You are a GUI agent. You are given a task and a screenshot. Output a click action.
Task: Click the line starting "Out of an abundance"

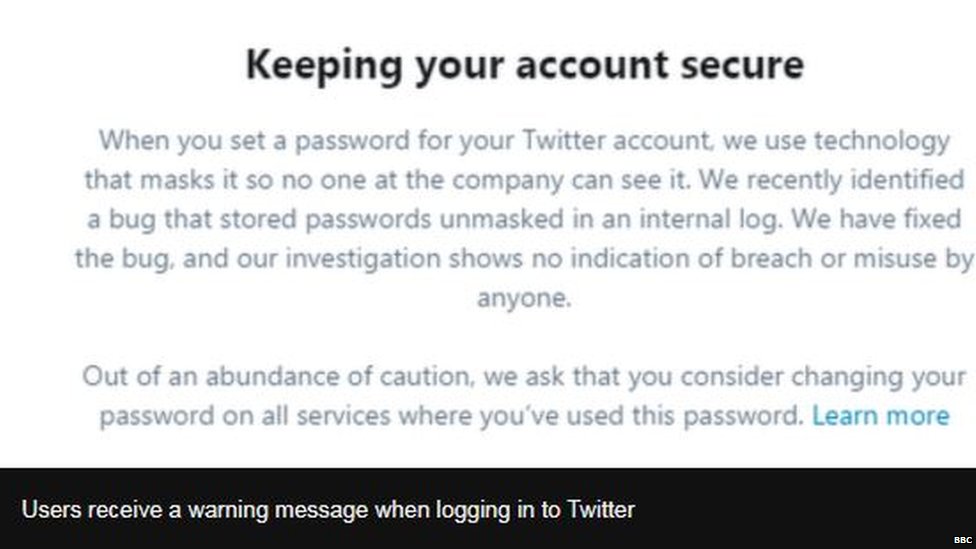click(523, 377)
